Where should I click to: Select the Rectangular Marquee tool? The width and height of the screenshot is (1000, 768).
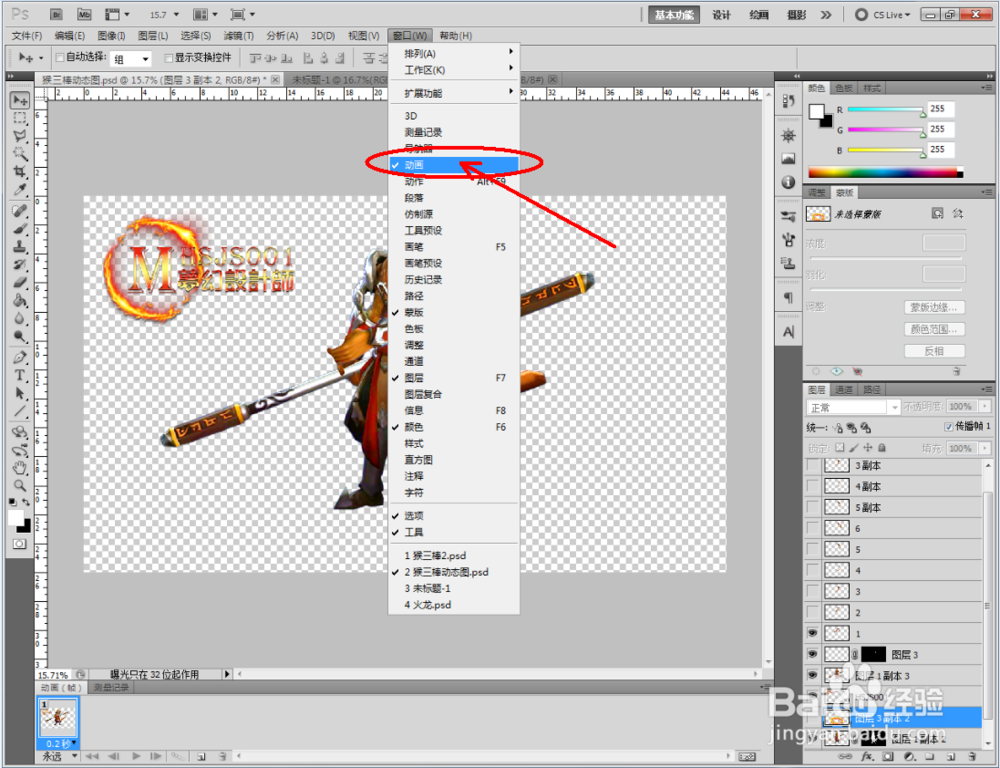point(20,119)
